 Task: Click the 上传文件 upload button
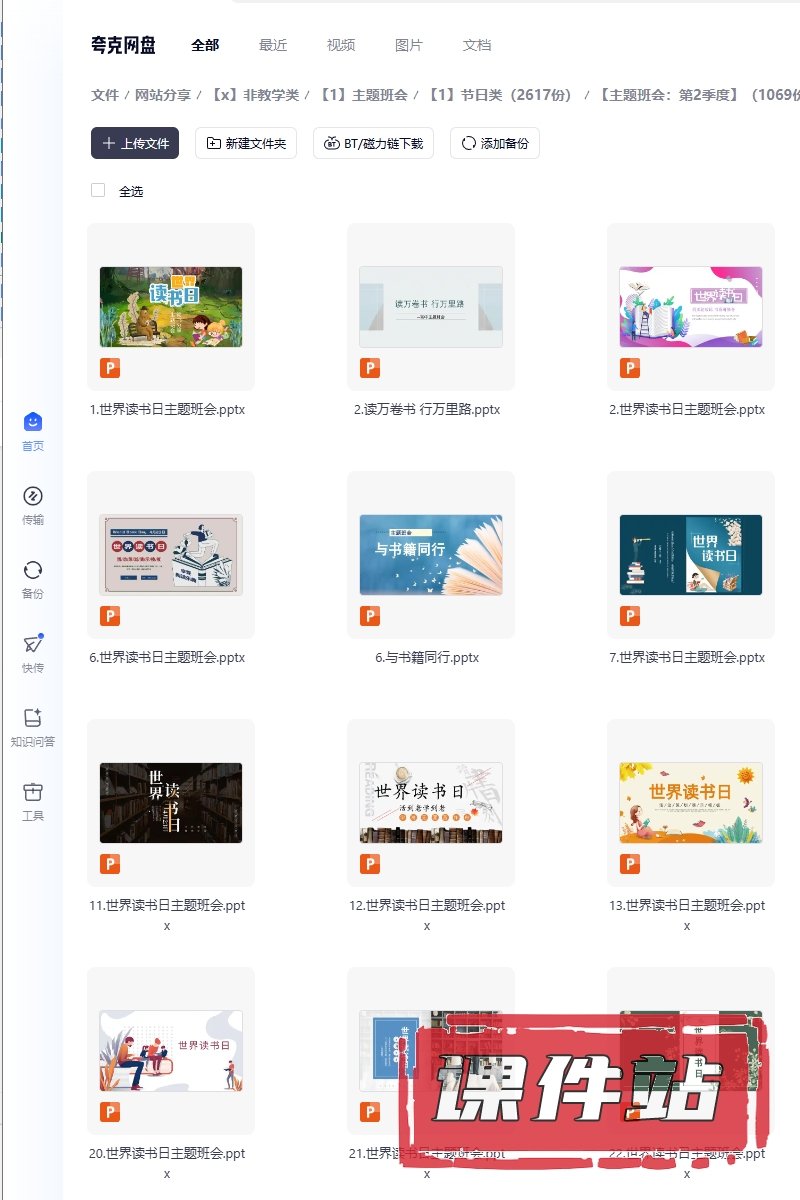coord(135,143)
